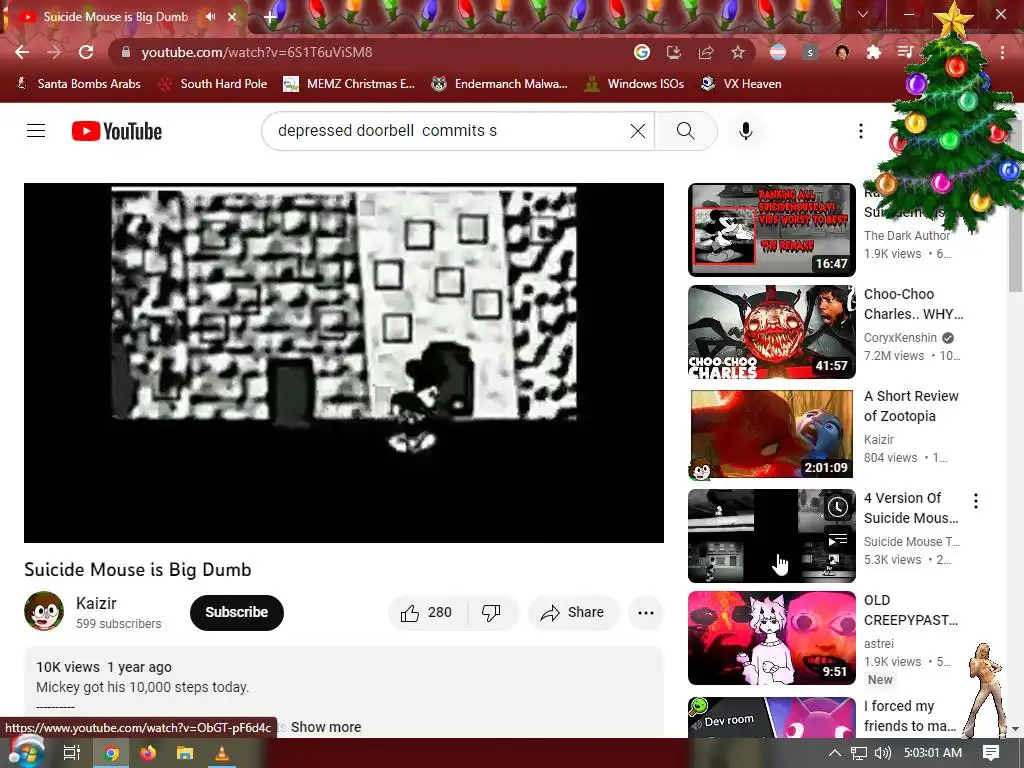This screenshot has height=768, width=1024.
Task: Share the video
Action: coord(572,613)
